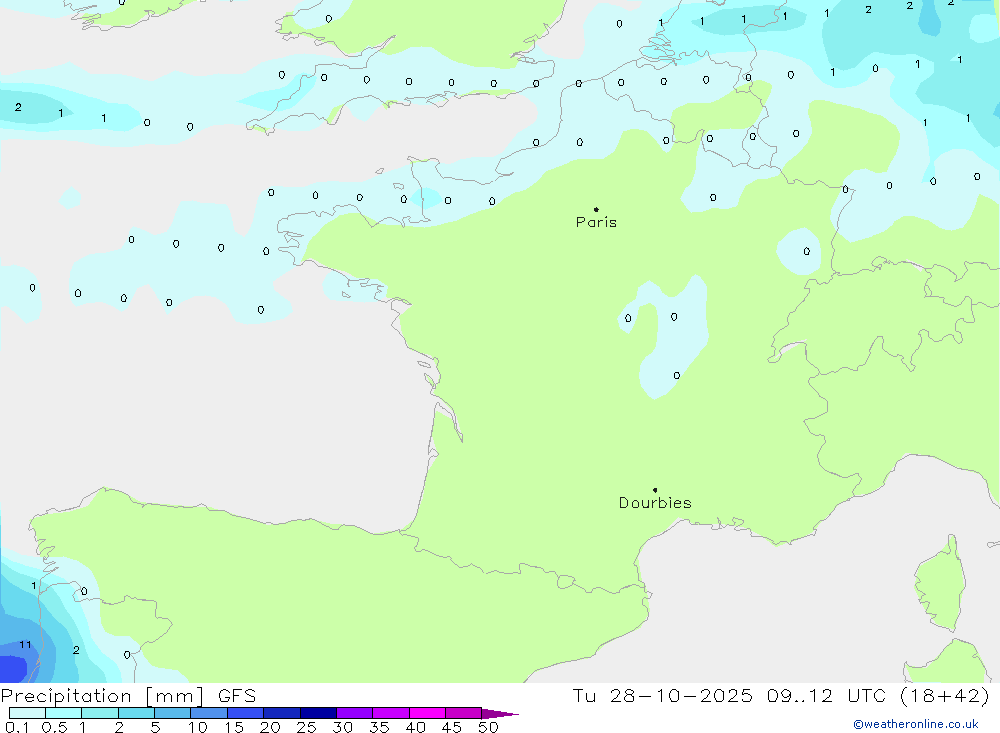Click the legend label '0.5'
Image resolution: width=1000 pixels, height=733 pixels.
click(x=54, y=727)
